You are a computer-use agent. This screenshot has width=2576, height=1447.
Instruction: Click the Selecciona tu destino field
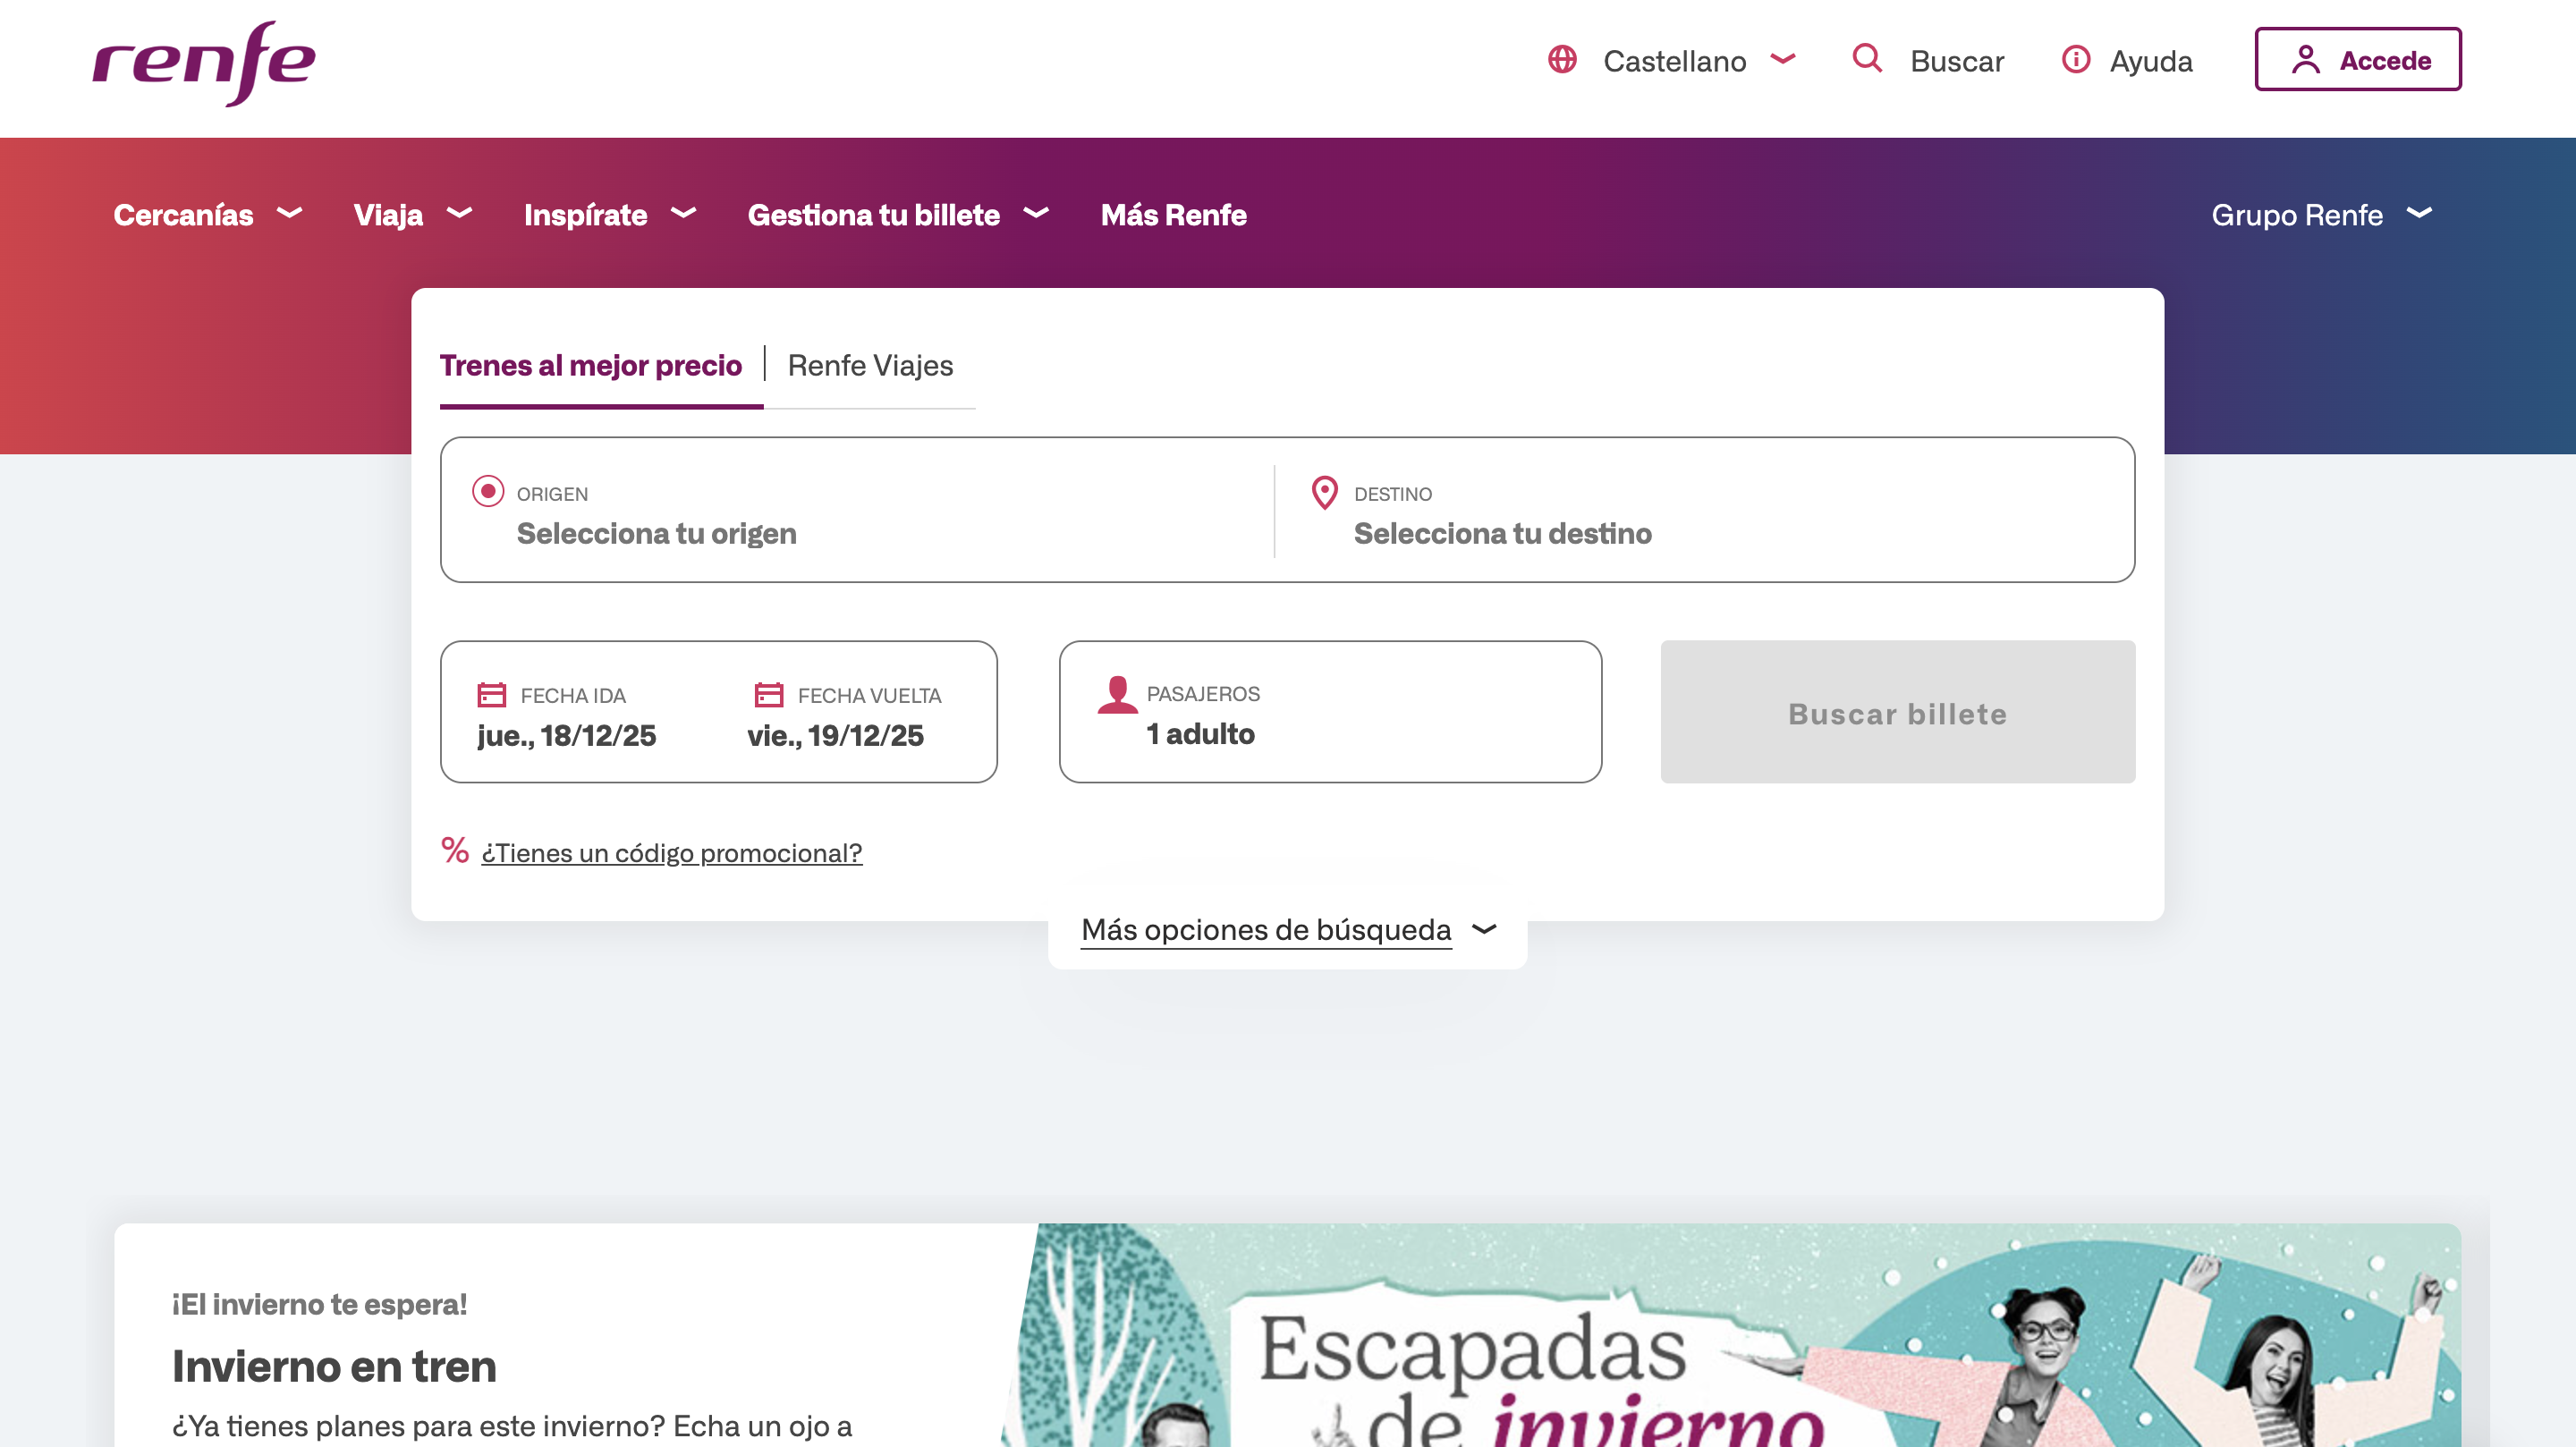click(x=1502, y=534)
